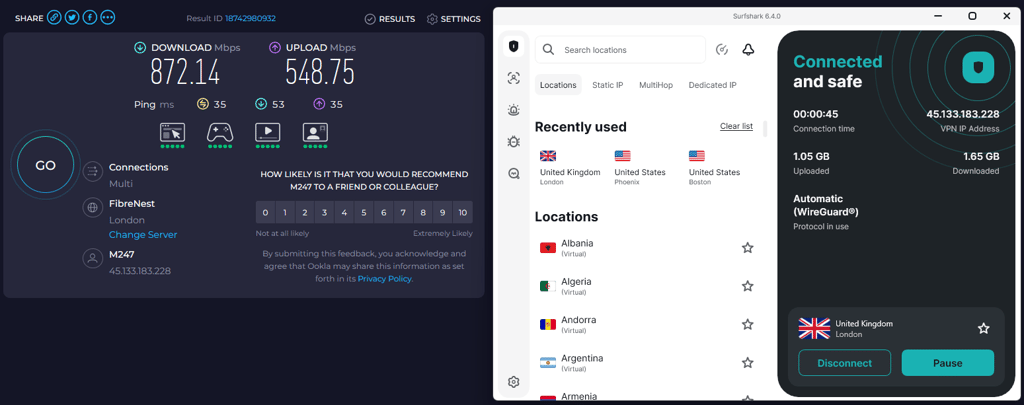This screenshot has height=405, width=1024.
Task: Click the Change Server link
Action: tap(143, 235)
